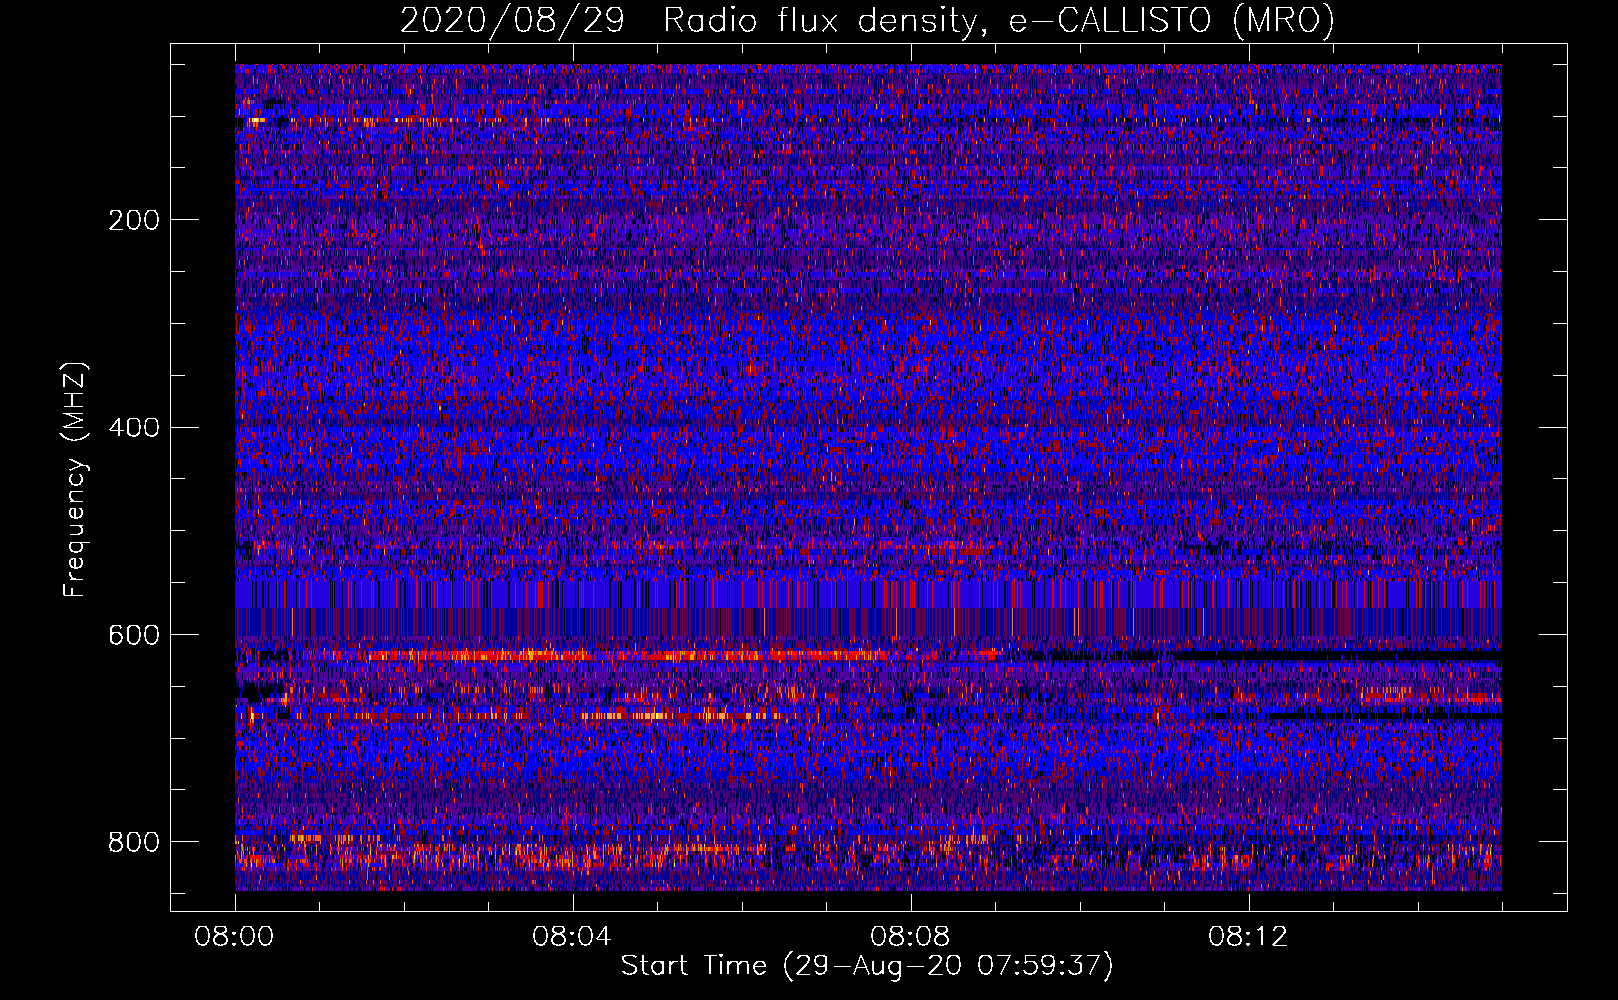Click the 600 frequency tick label
The image size is (1618, 1000).
point(134,636)
